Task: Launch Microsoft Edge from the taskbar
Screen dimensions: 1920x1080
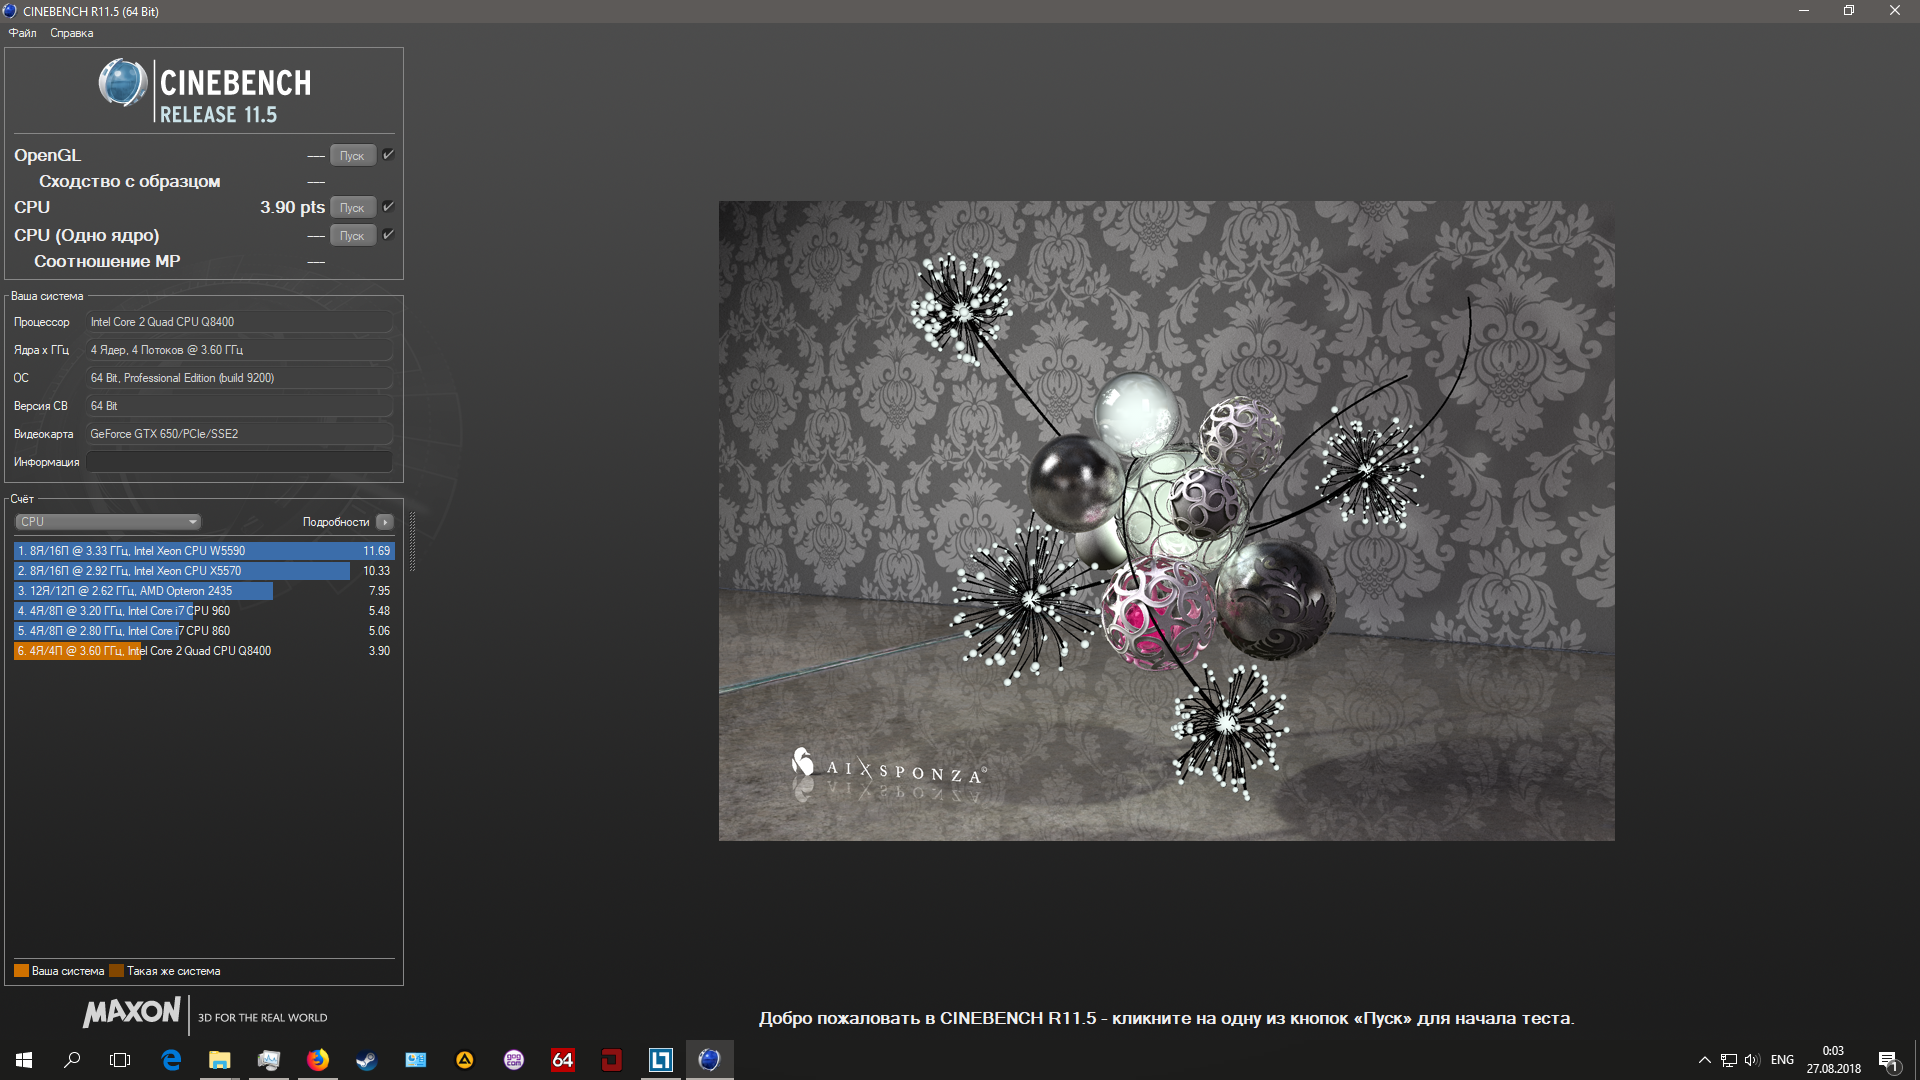Action: pyautogui.click(x=171, y=1060)
